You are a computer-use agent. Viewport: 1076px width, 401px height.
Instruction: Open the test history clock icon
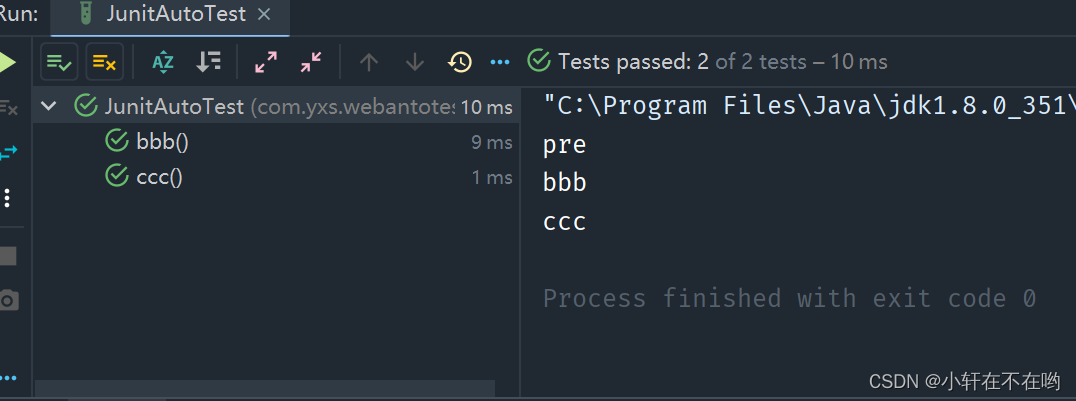(x=460, y=62)
